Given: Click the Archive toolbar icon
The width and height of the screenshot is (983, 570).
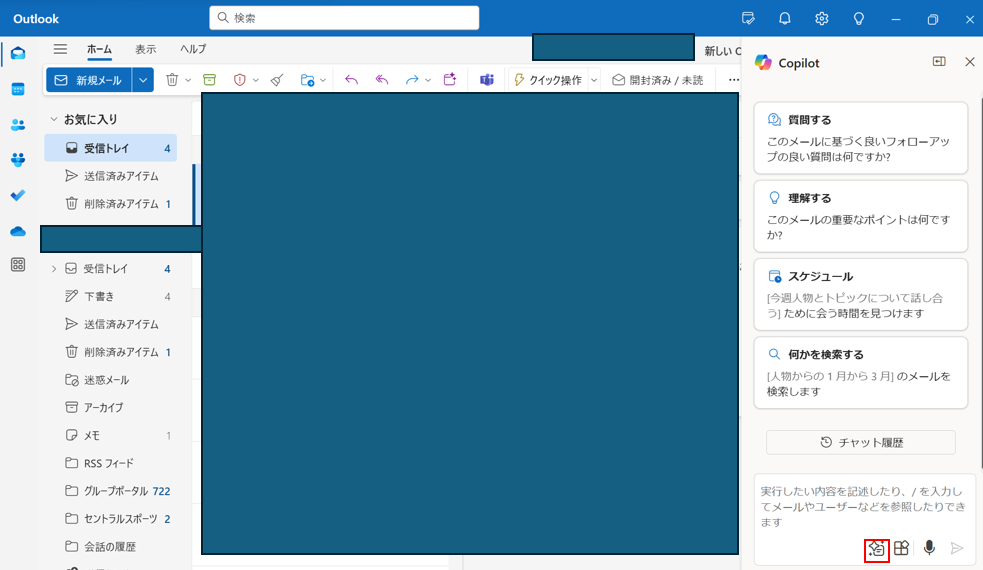Looking at the screenshot, I should click(209, 80).
